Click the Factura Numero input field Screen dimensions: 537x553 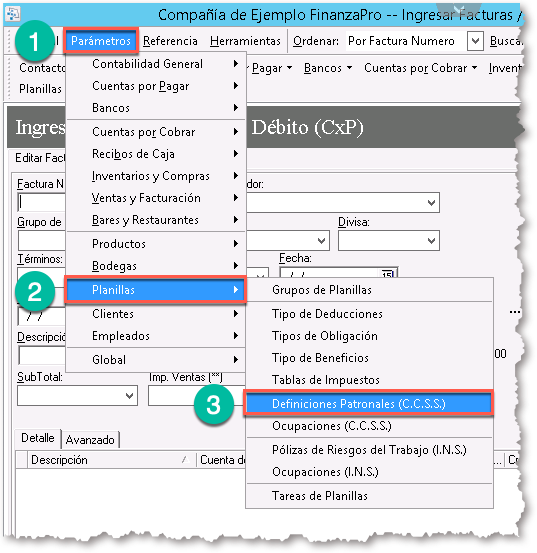42,202
